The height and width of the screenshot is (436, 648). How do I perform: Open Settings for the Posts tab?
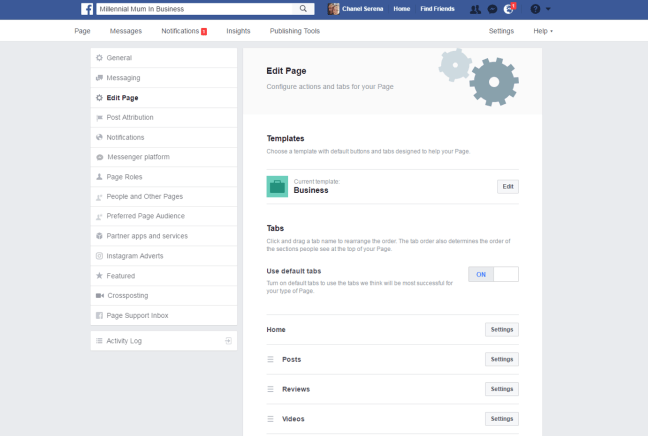point(502,360)
